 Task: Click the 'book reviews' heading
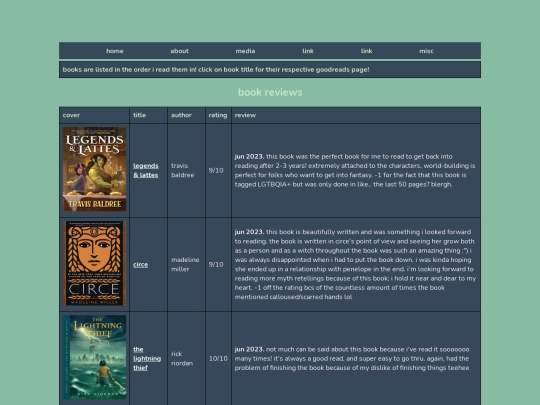click(x=270, y=92)
